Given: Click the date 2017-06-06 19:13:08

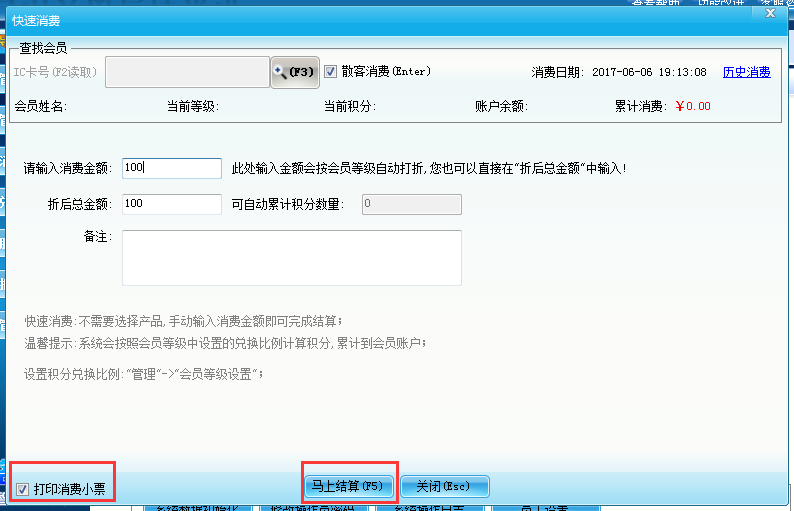Looking at the screenshot, I should [649, 72].
